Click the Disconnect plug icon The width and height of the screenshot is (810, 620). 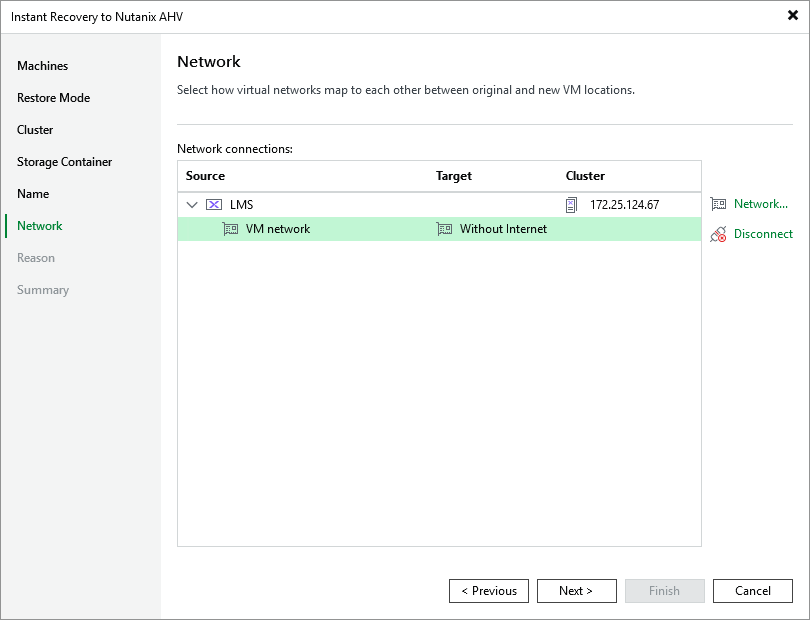(x=718, y=233)
